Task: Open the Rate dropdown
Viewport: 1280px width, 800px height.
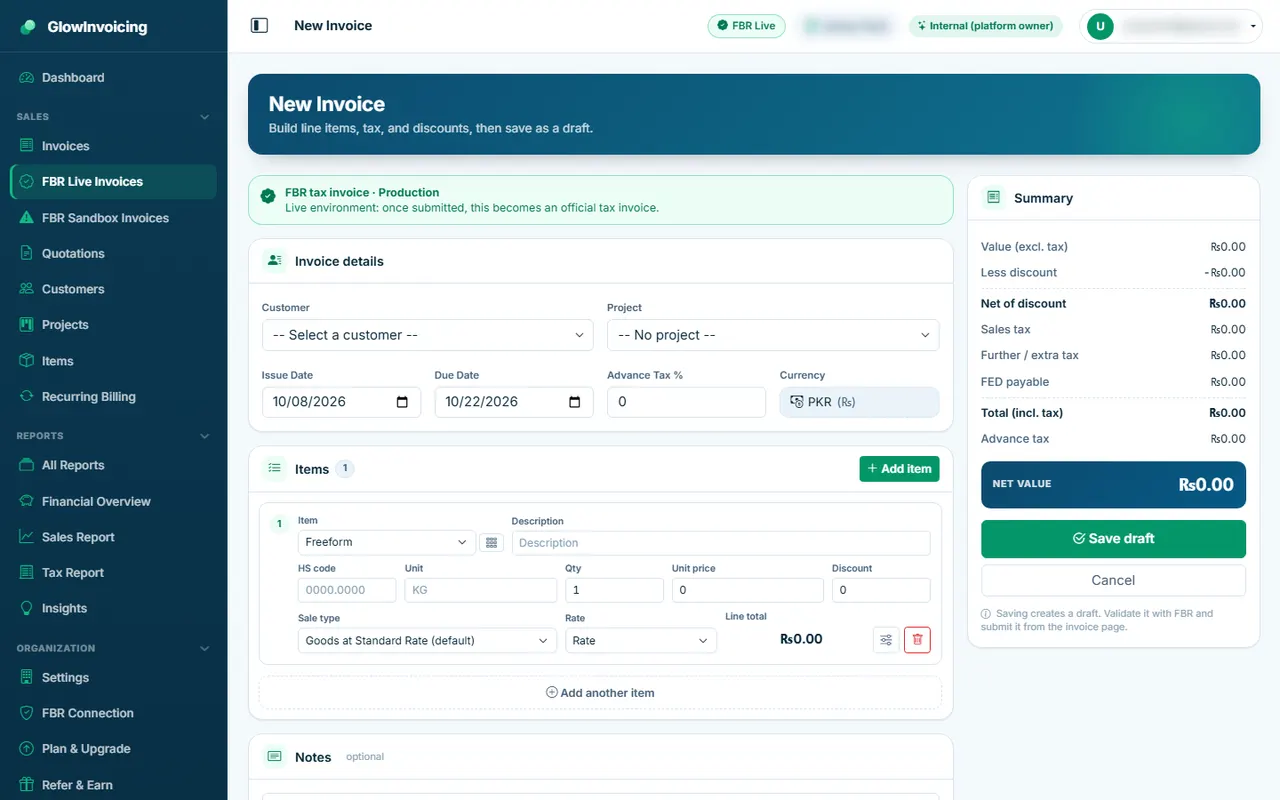Action: coord(641,640)
